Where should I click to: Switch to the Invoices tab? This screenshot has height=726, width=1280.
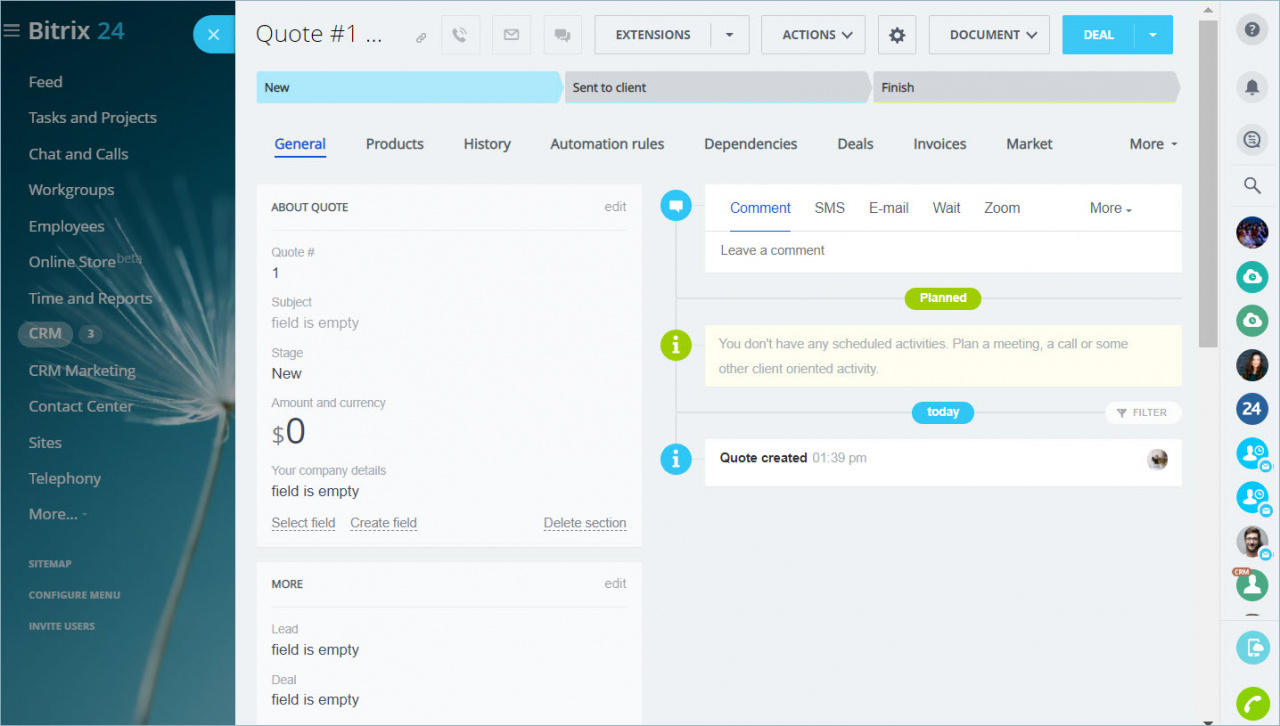(940, 144)
